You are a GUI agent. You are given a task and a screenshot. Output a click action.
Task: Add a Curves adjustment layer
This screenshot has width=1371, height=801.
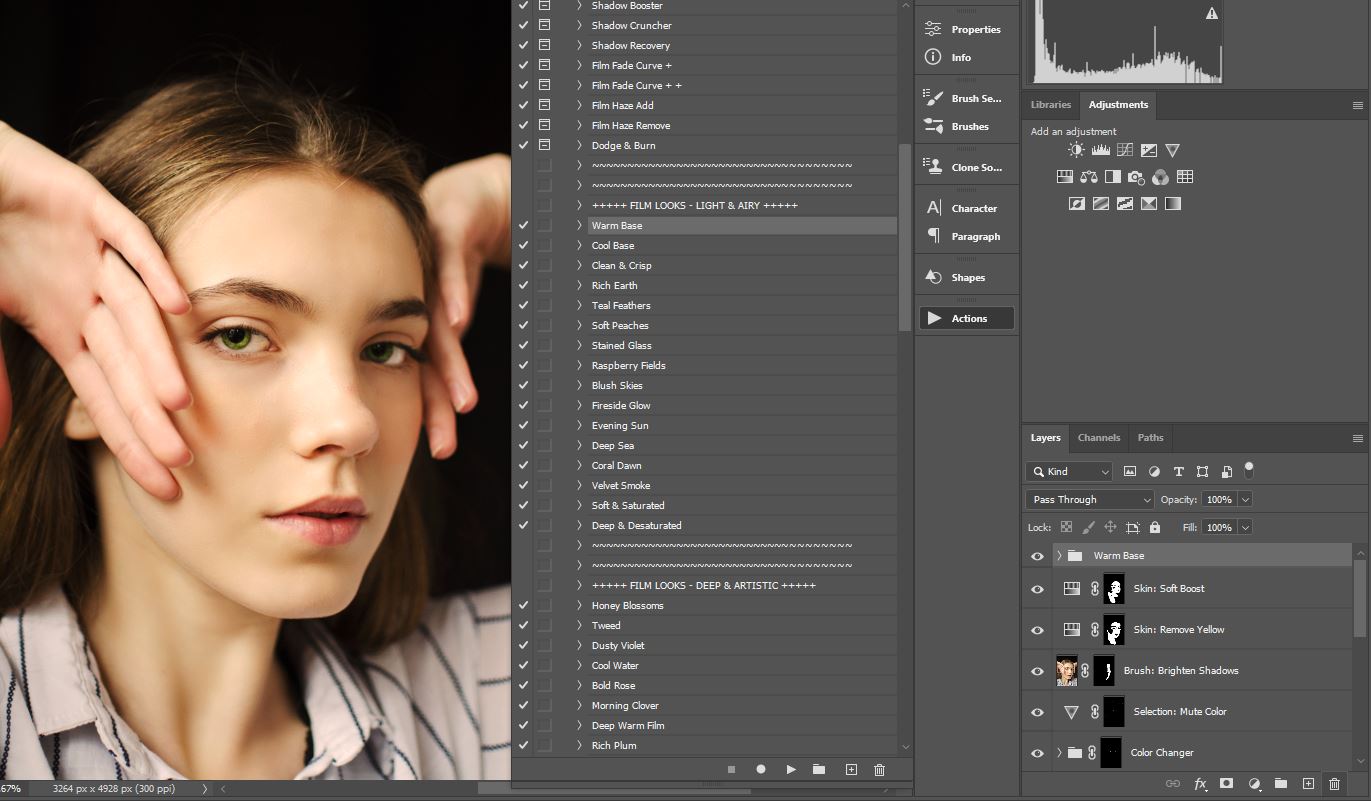pyautogui.click(x=1125, y=150)
